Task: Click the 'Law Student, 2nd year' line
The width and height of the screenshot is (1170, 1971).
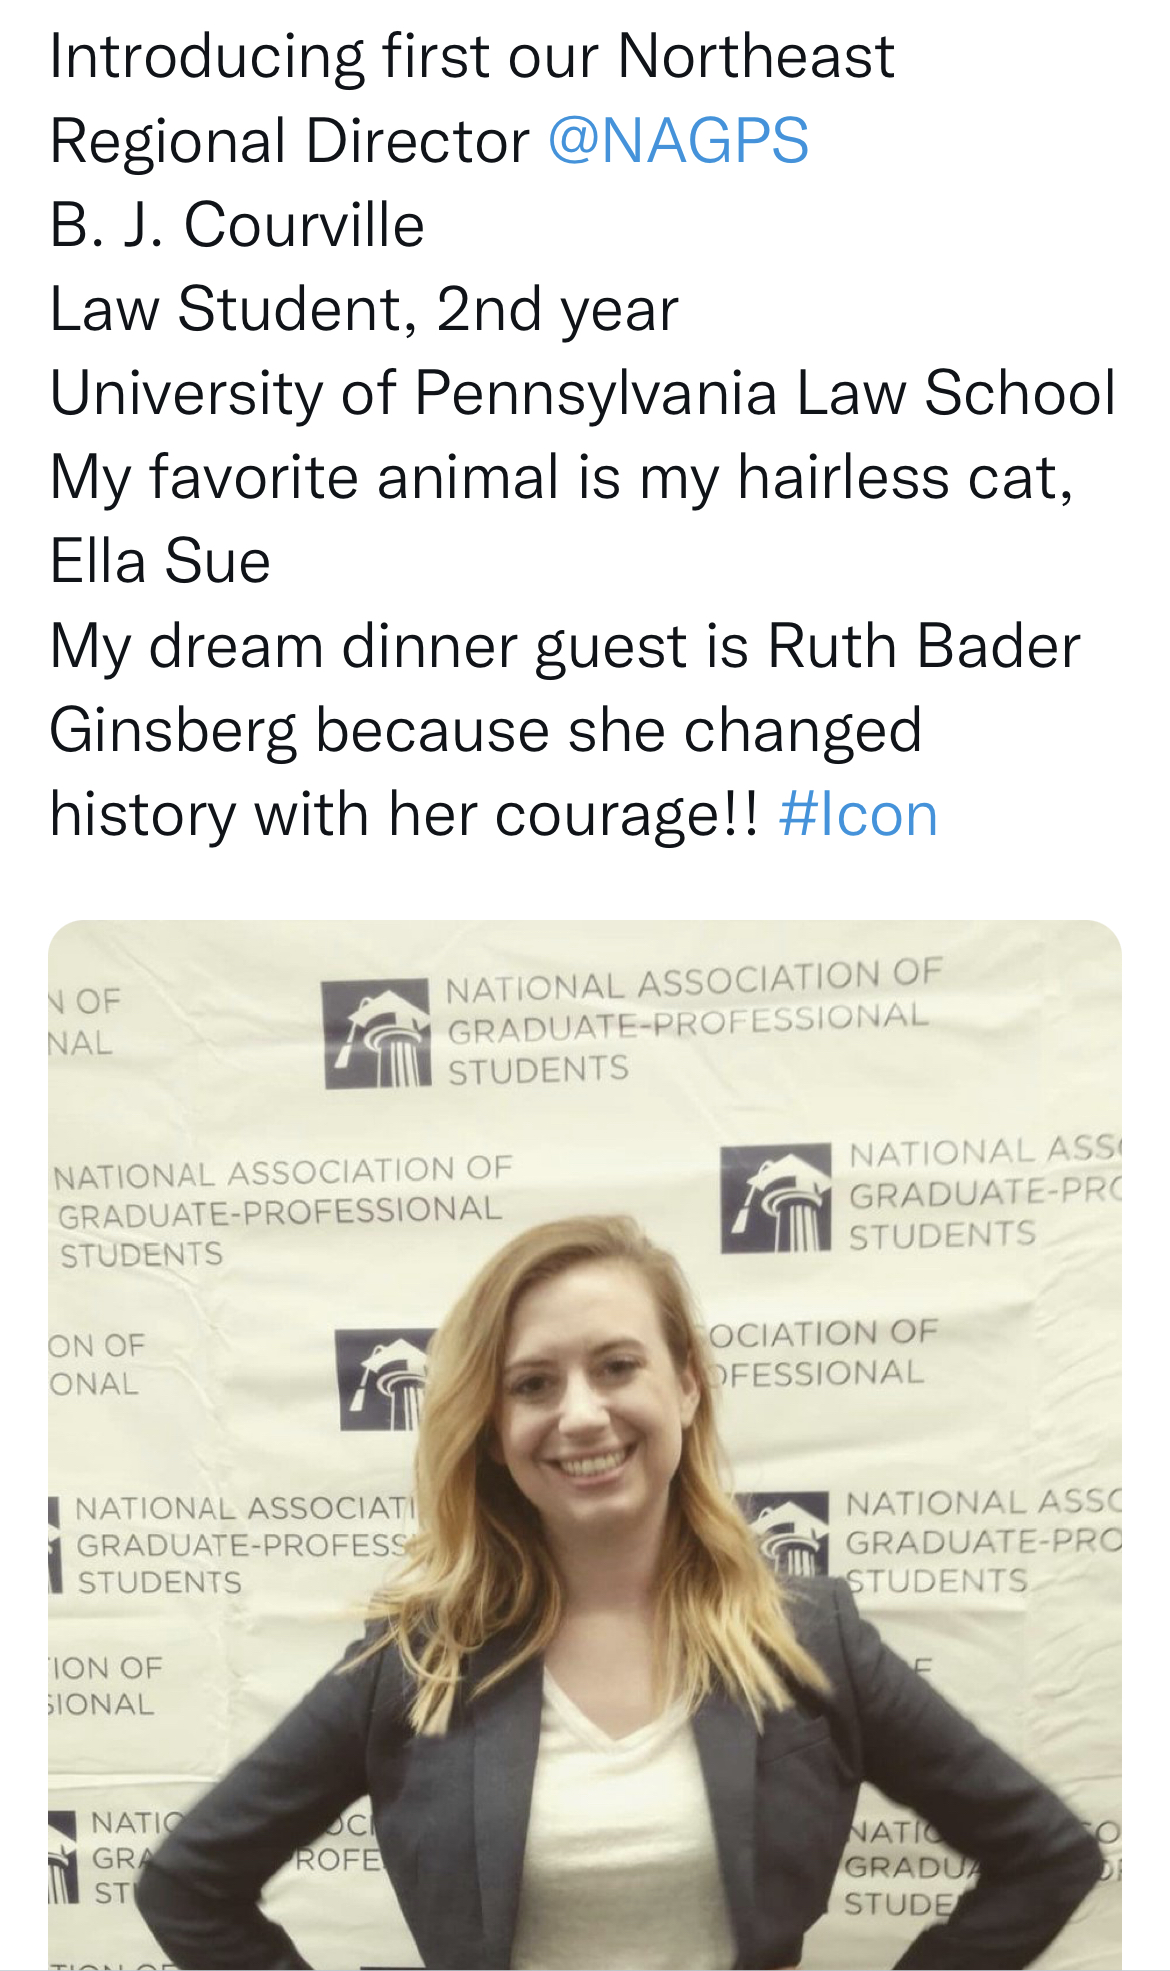Action: click(x=364, y=309)
